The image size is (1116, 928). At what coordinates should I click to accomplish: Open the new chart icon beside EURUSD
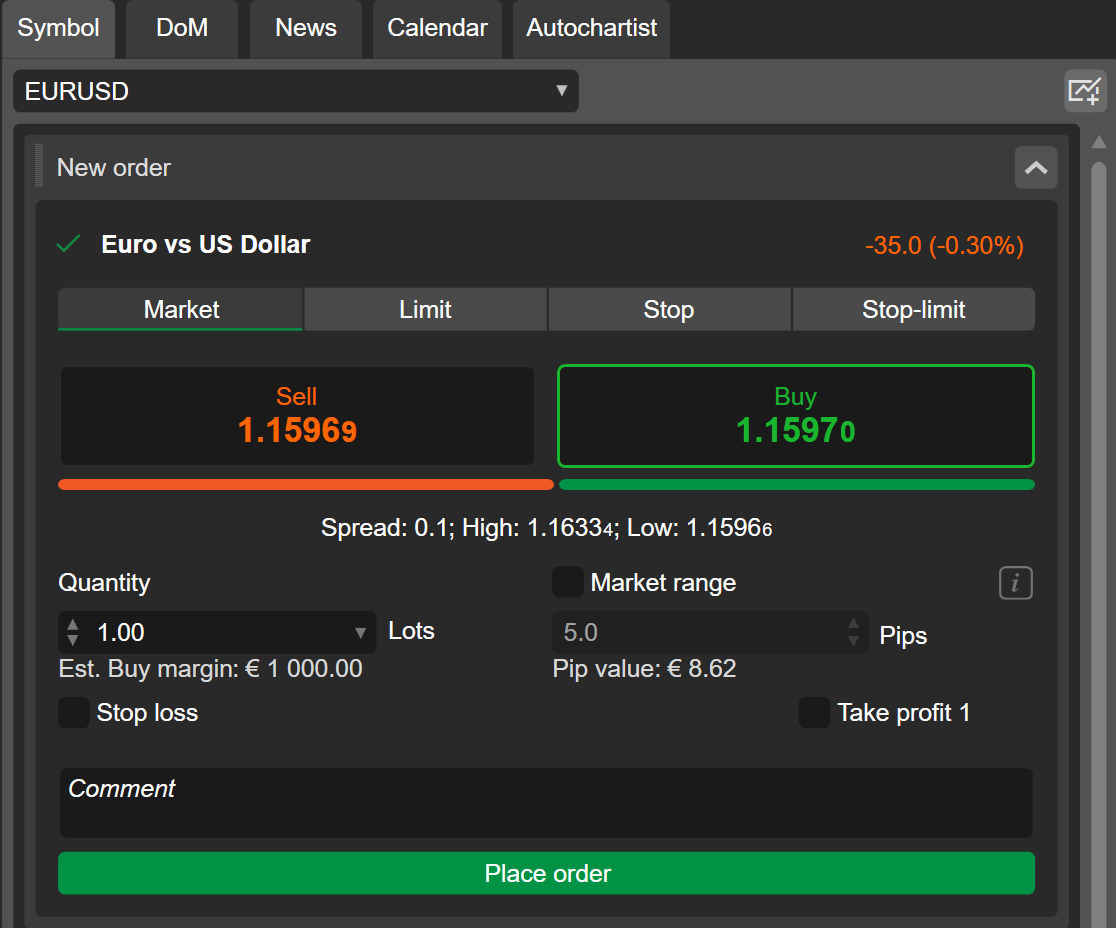[x=1085, y=91]
